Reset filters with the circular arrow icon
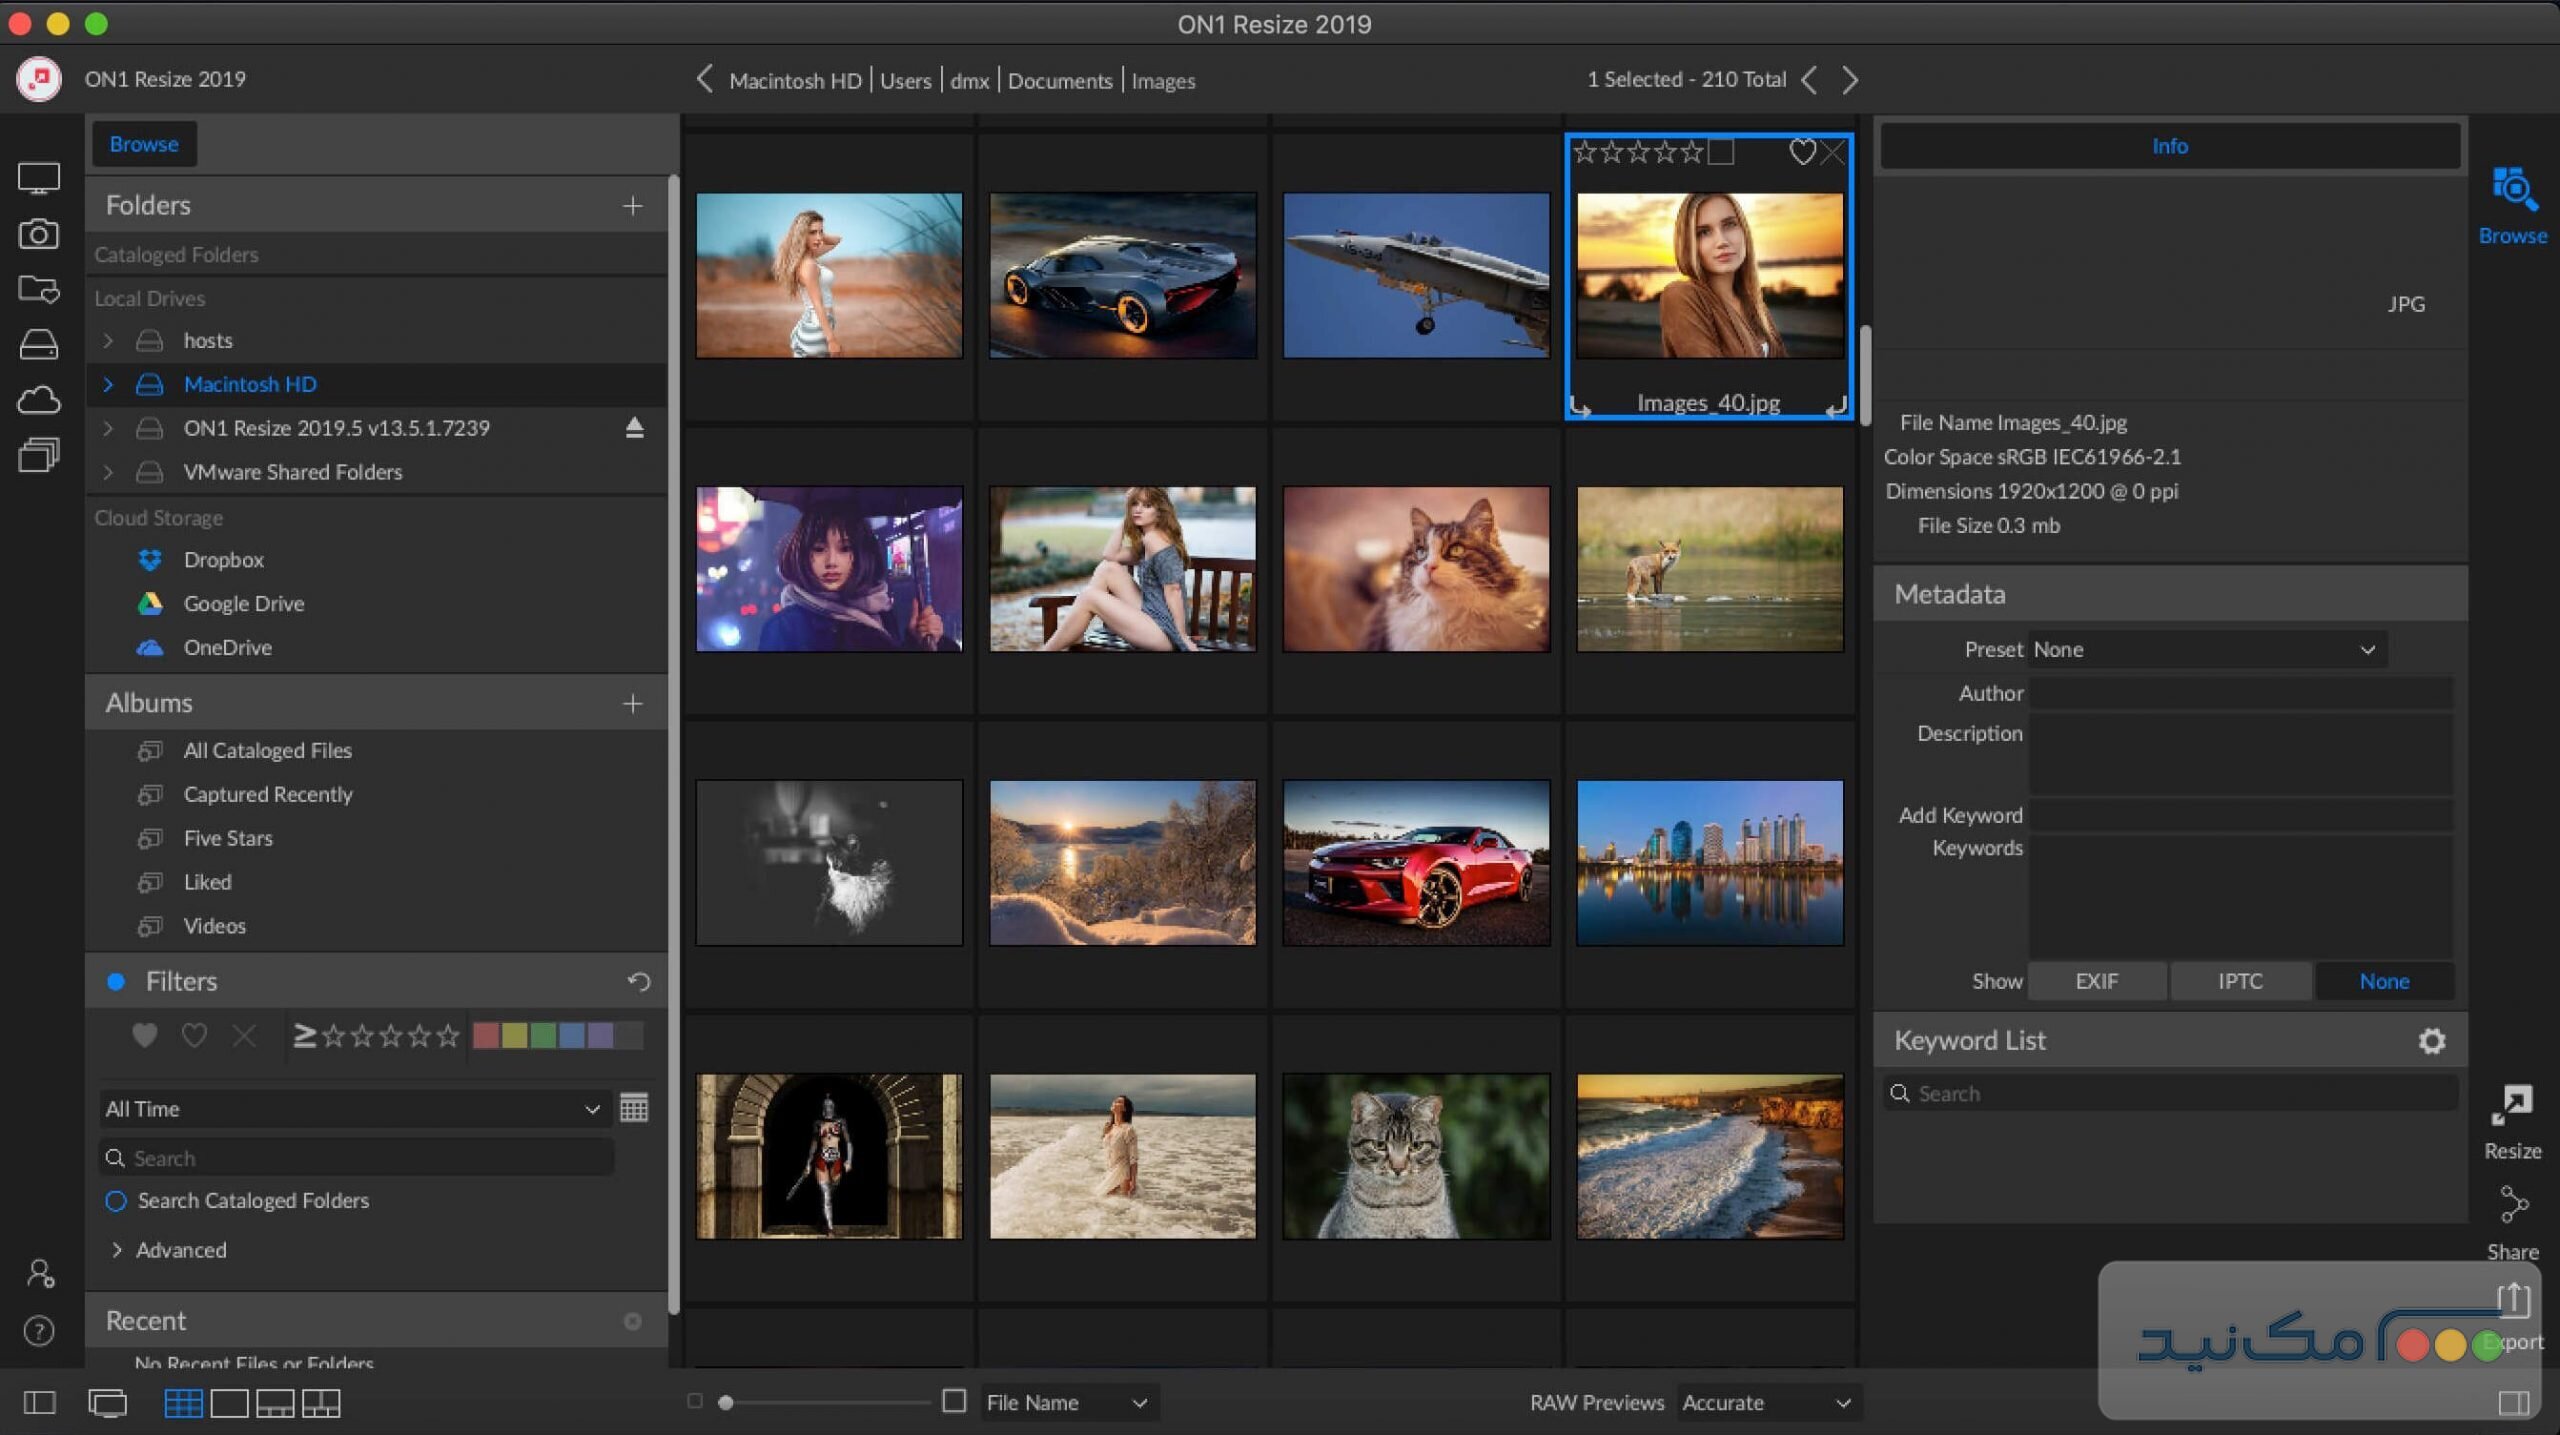The image size is (2560, 1435). pos(638,982)
